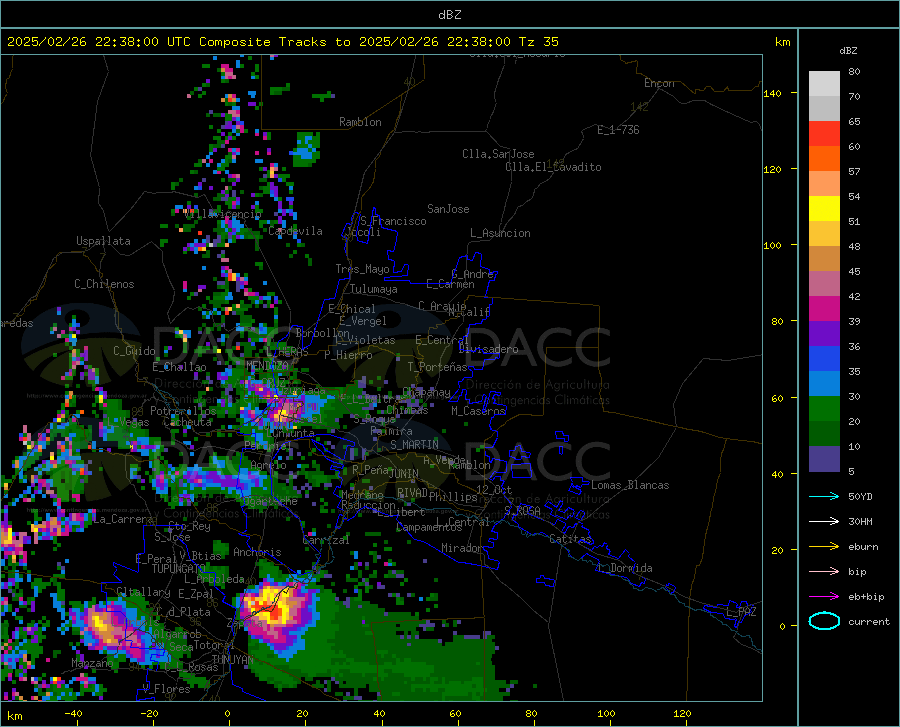The width and height of the screenshot is (900, 727).
Task: Click the 'JUNIN' map label
Action: coord(404,474)
